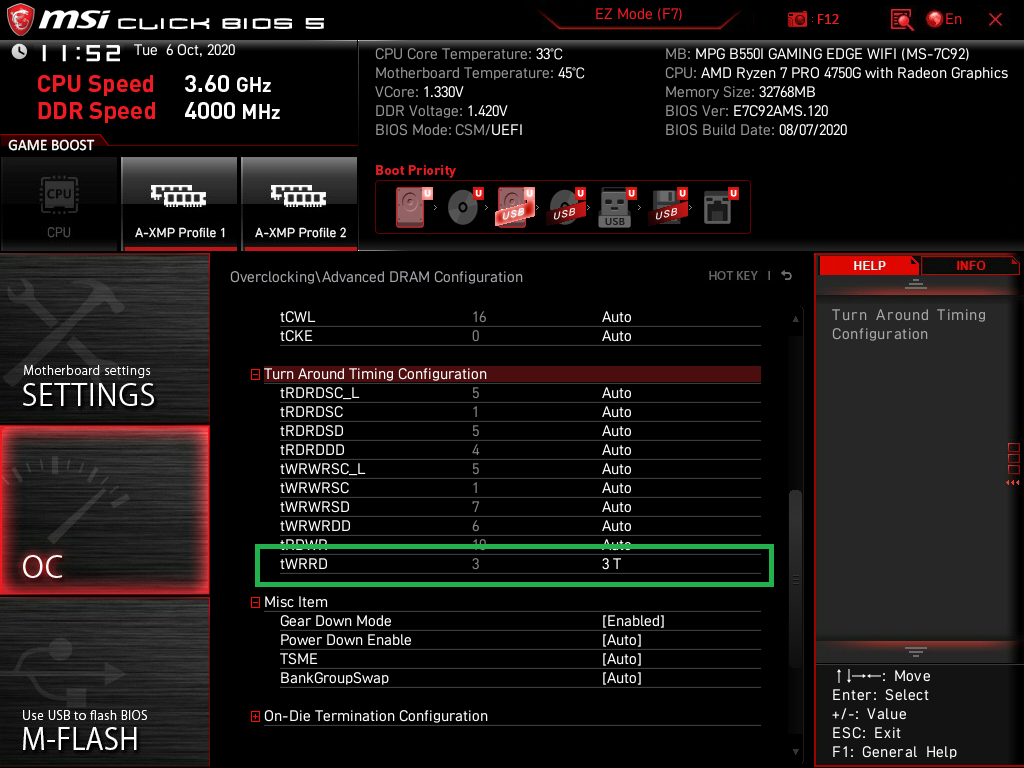Open the OC overclocking section
Image resolution: width=1024 pixels, height=768 pixels.
[104, 510]
